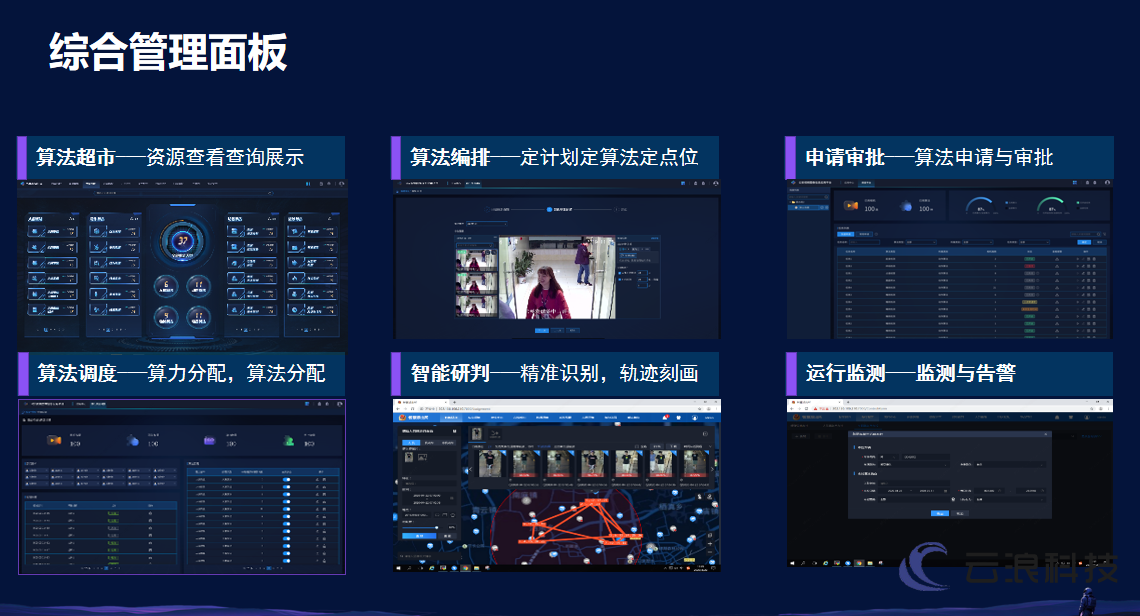Open first dropdown in 申请审批 filter row
The height and width of the screenshot is (616, 1140).
coord(921,242)
